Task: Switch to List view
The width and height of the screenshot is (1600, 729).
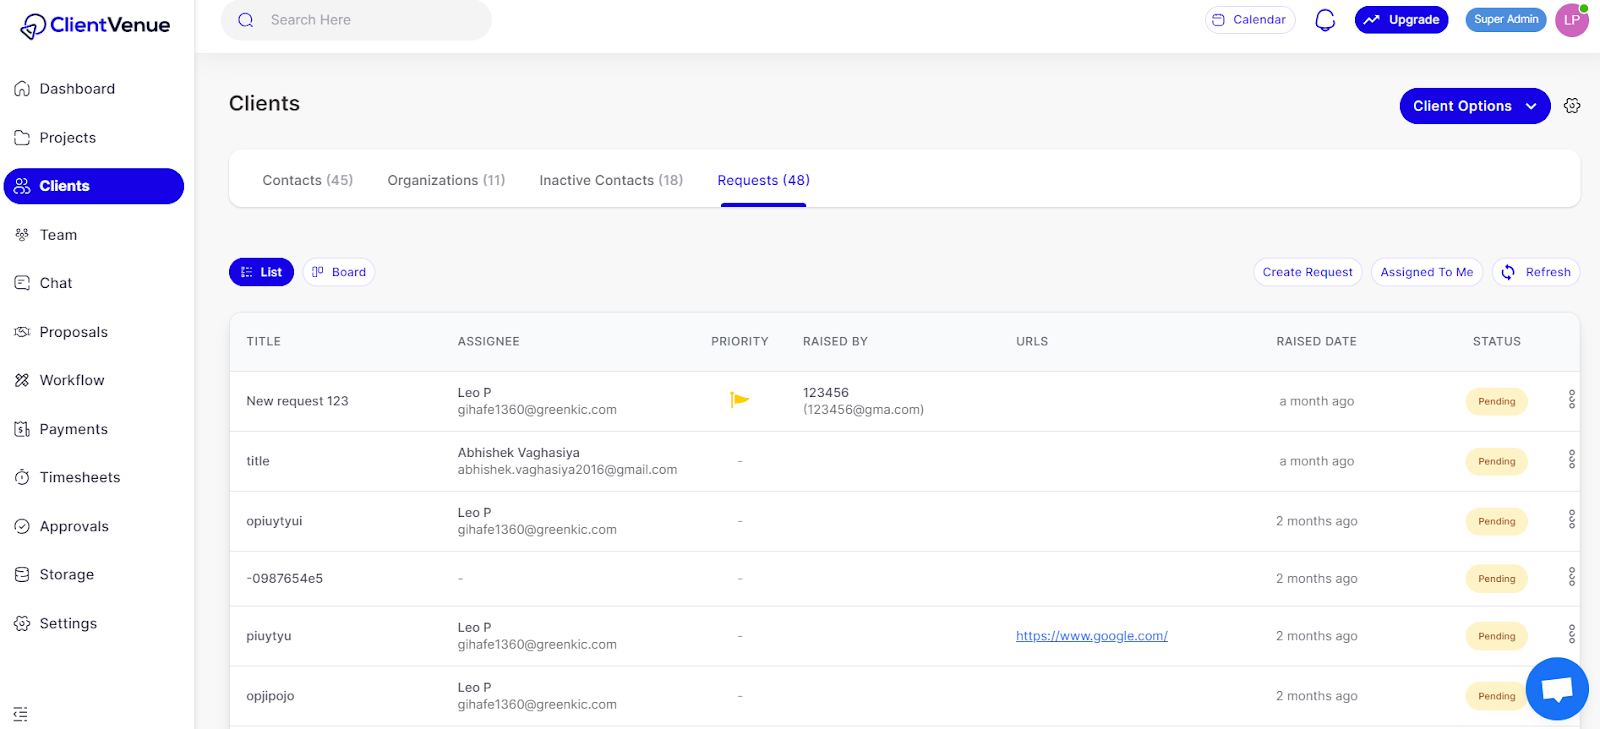Action: coord(261,272)
